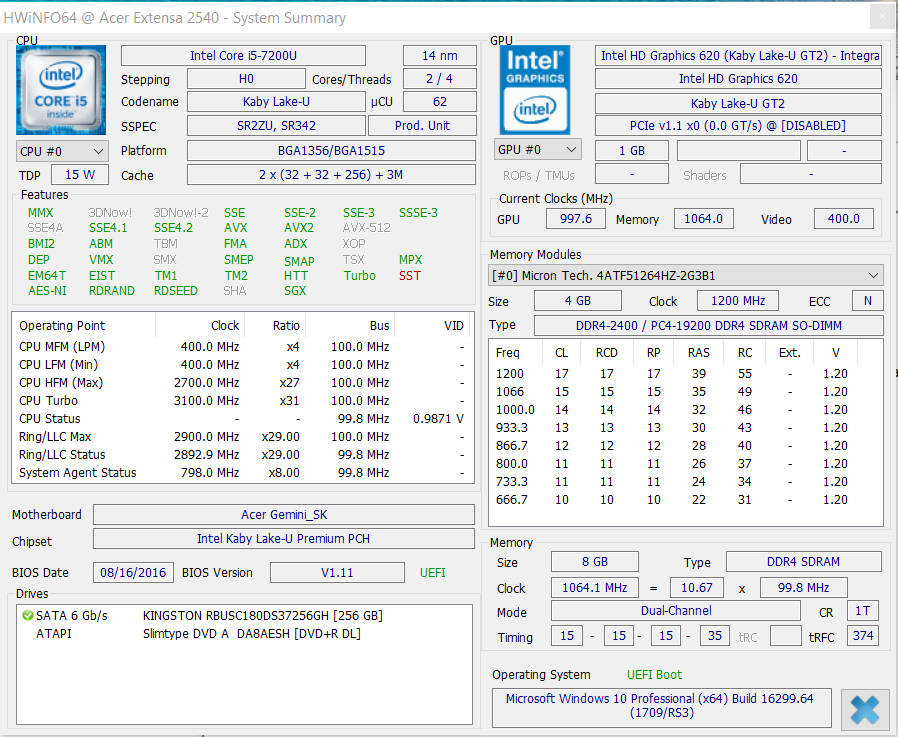The width and height of the screenshot is (898, 737).
Task: Click the Intel Core i5-7200U name field
Action: point(257,56)
